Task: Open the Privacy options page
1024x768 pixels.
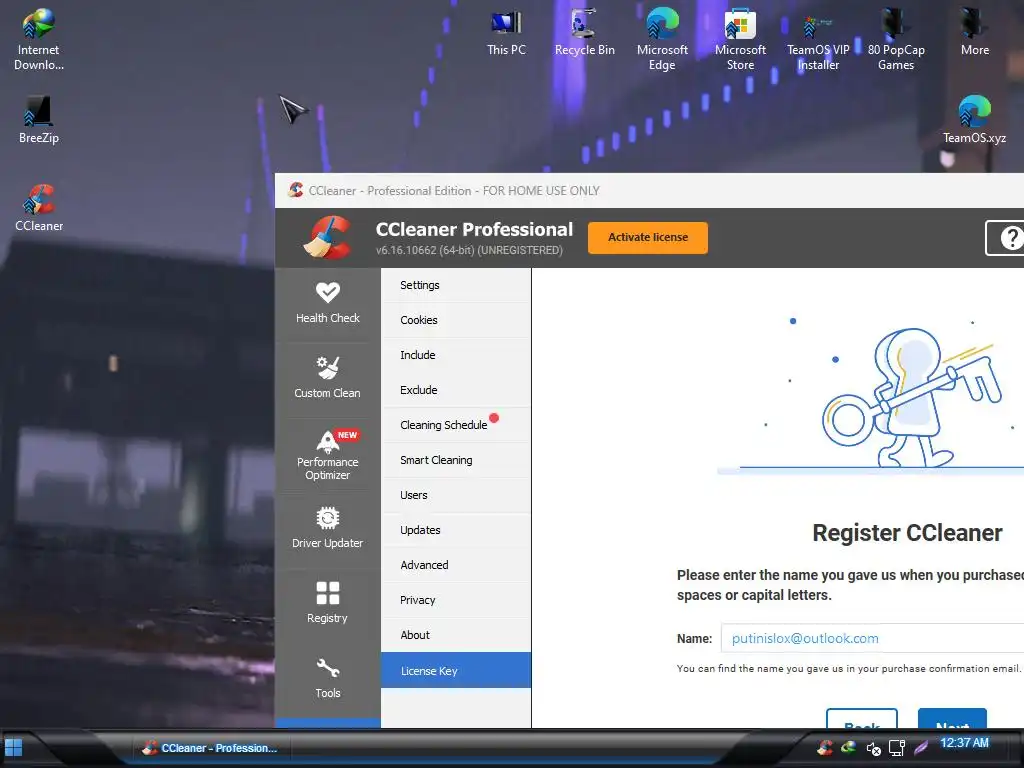Action: (x=456, y=600)
